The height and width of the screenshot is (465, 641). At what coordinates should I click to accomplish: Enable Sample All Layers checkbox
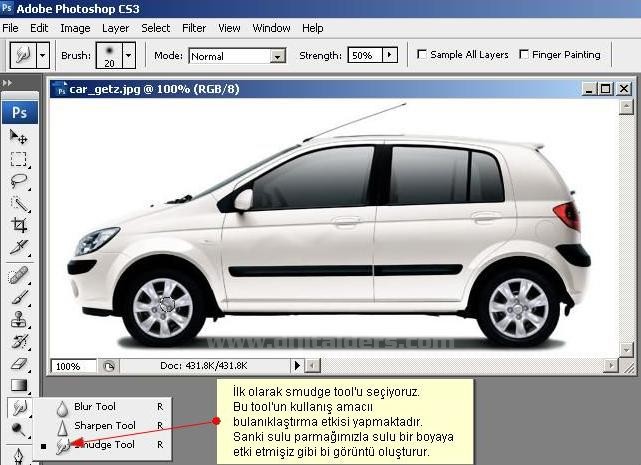[x=421, y=54]
